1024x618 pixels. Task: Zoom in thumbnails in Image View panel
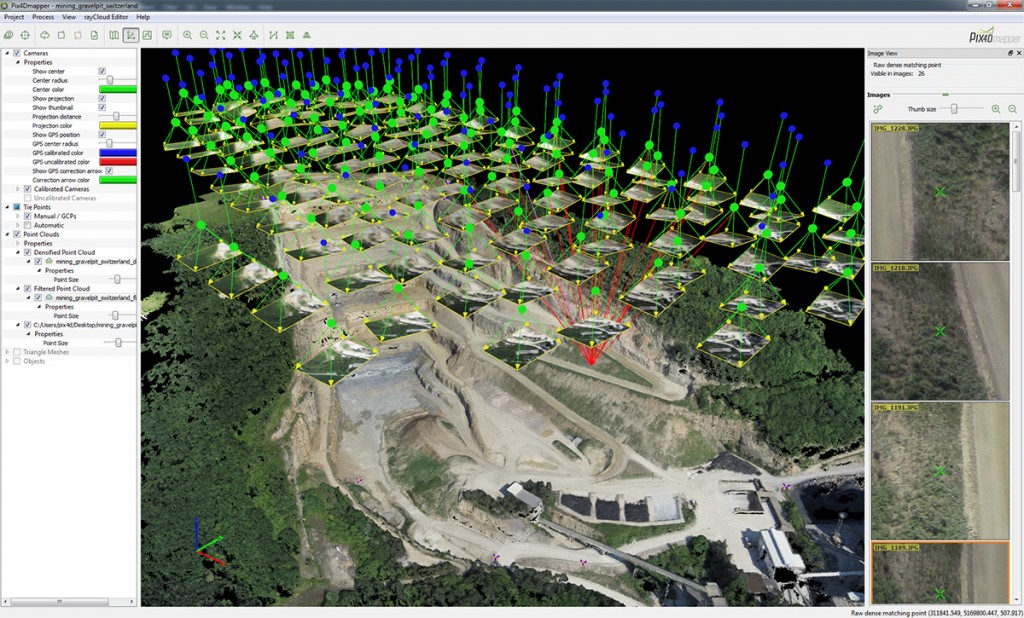point(995,109)
